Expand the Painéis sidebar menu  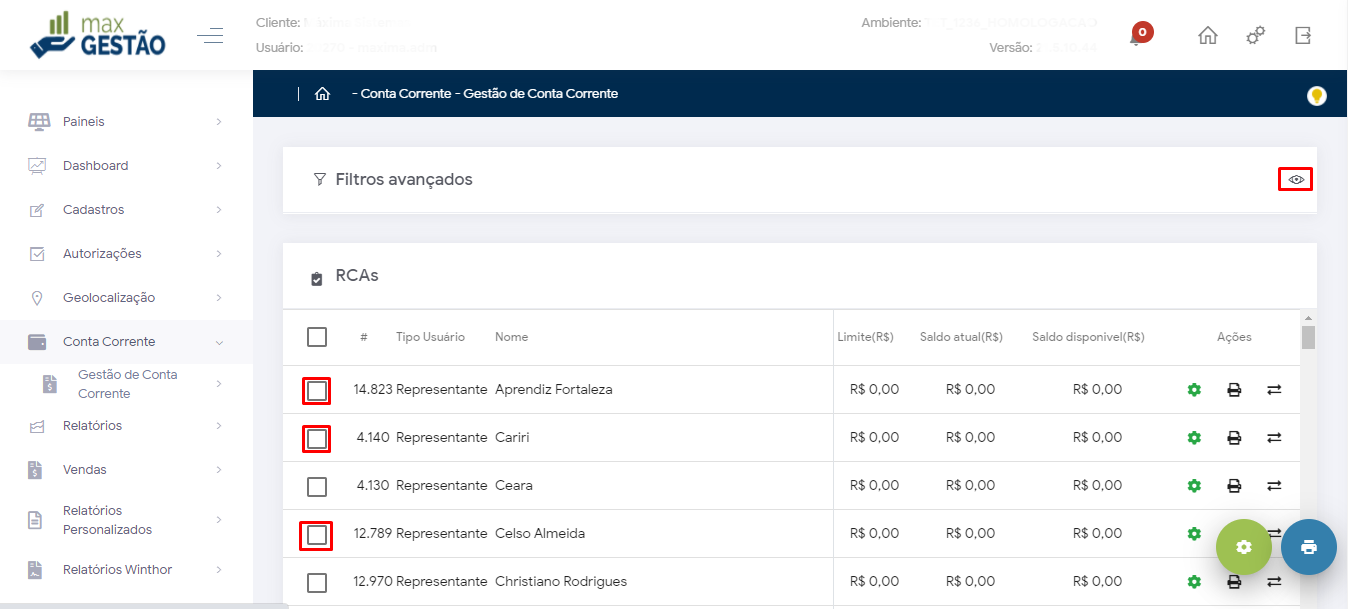point(125,122)
